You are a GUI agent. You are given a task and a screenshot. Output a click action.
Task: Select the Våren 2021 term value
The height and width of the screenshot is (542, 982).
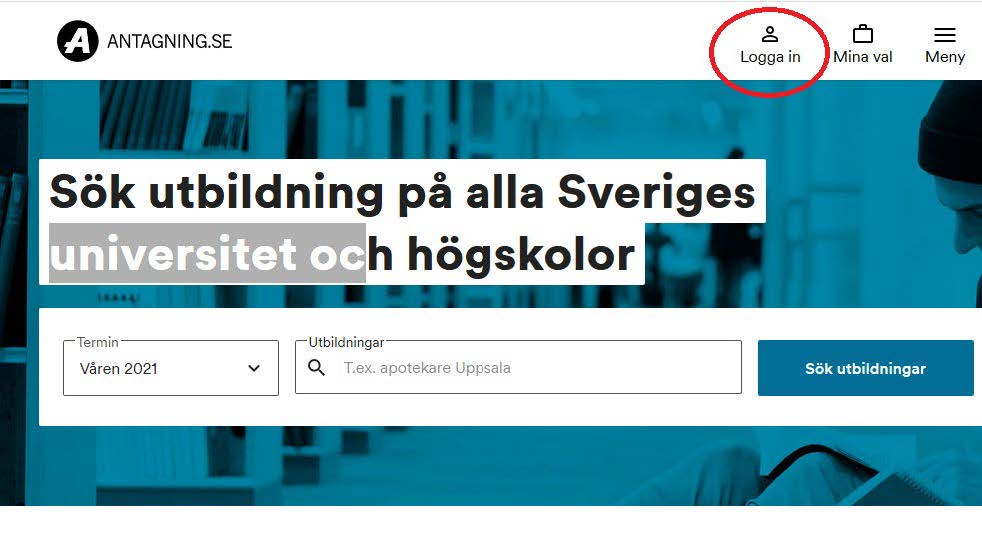[118, 368]
